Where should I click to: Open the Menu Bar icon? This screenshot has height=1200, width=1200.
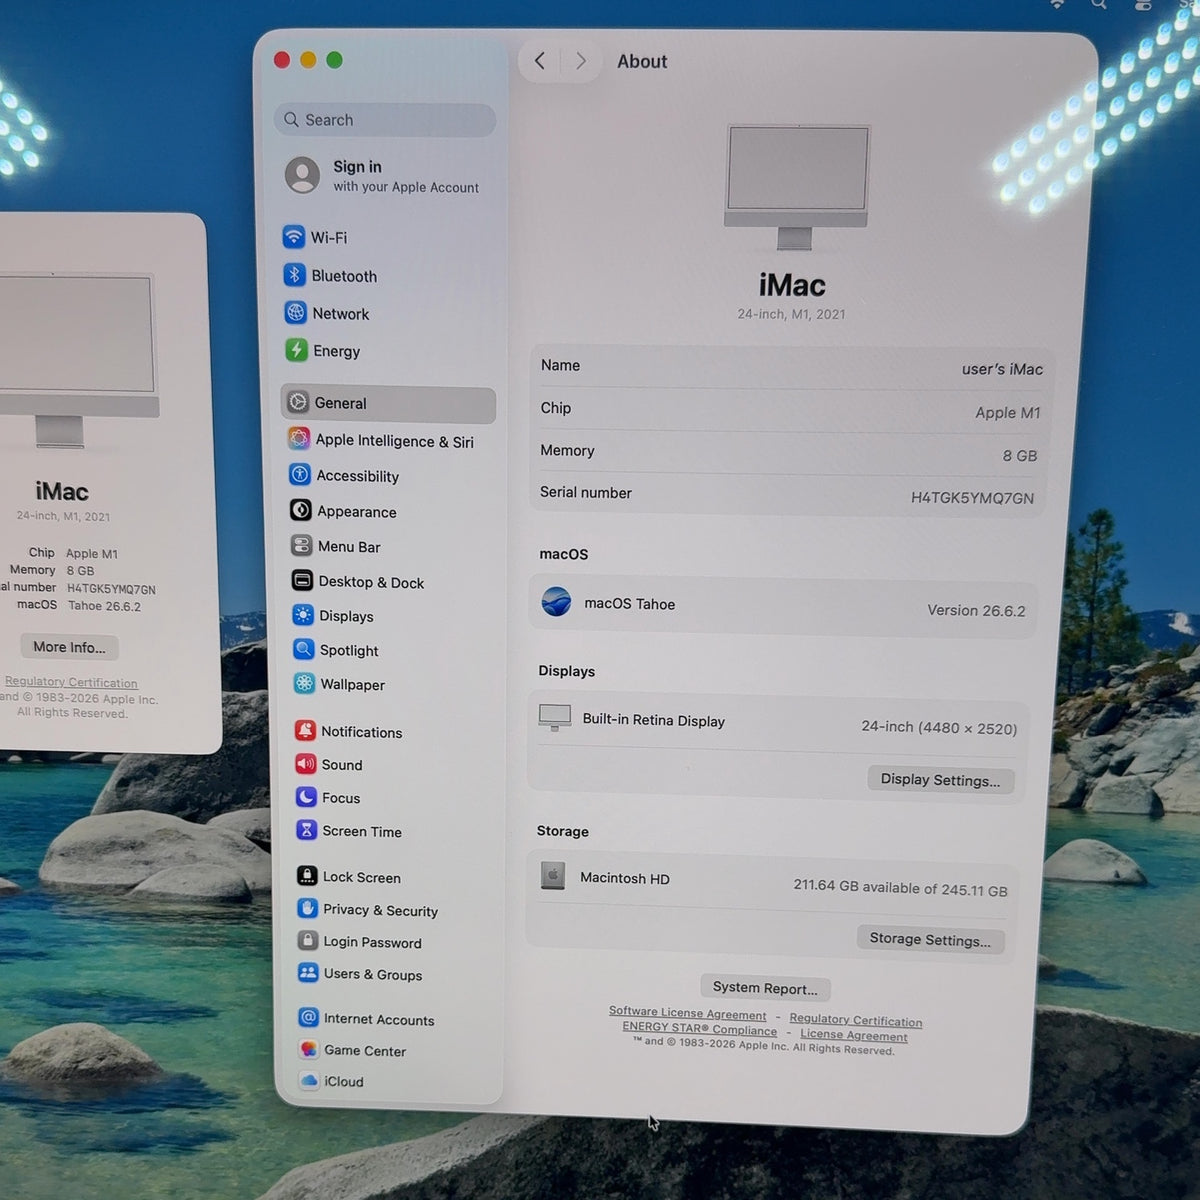pyautogui.click(x=301, y=546)
